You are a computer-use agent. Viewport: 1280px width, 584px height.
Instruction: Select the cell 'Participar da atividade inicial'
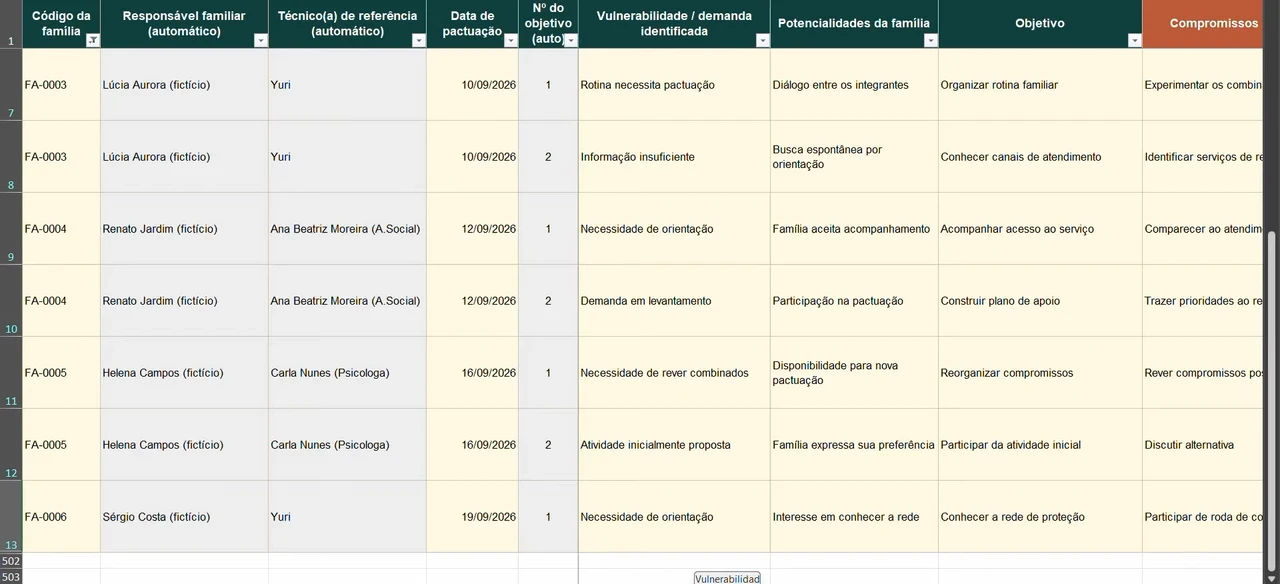1040,445
